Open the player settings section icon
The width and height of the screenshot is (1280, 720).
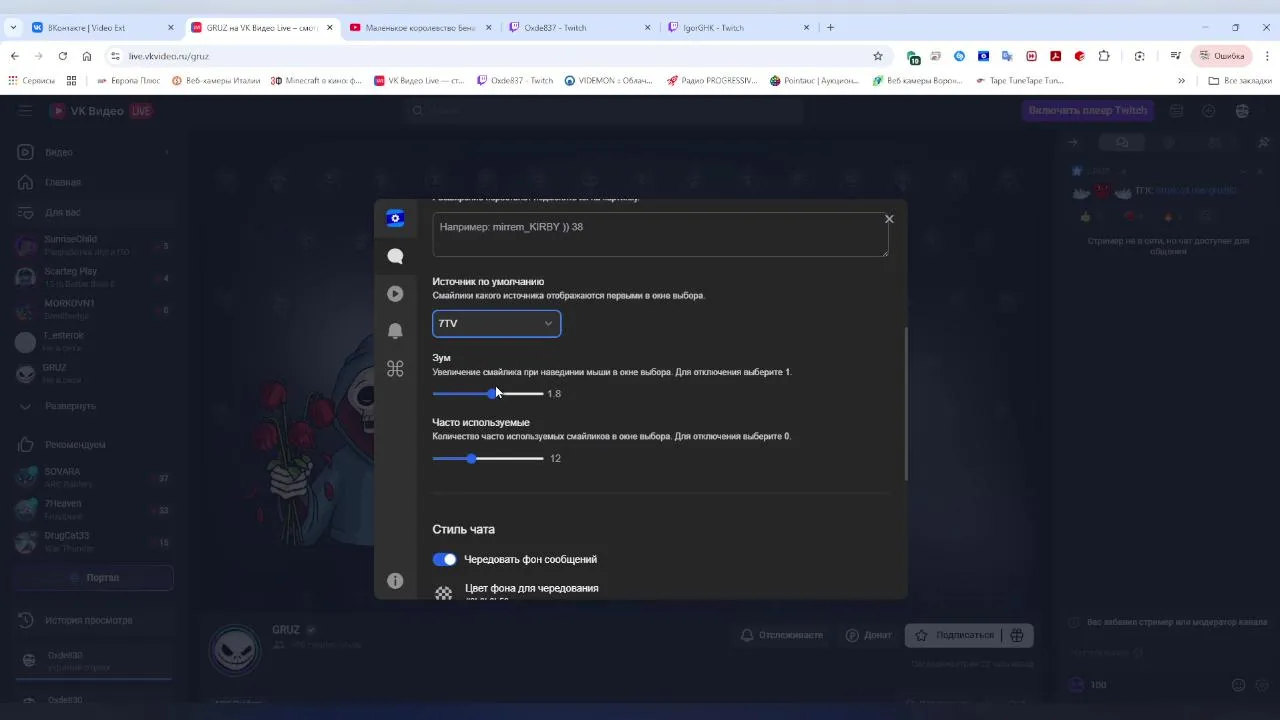395,294
